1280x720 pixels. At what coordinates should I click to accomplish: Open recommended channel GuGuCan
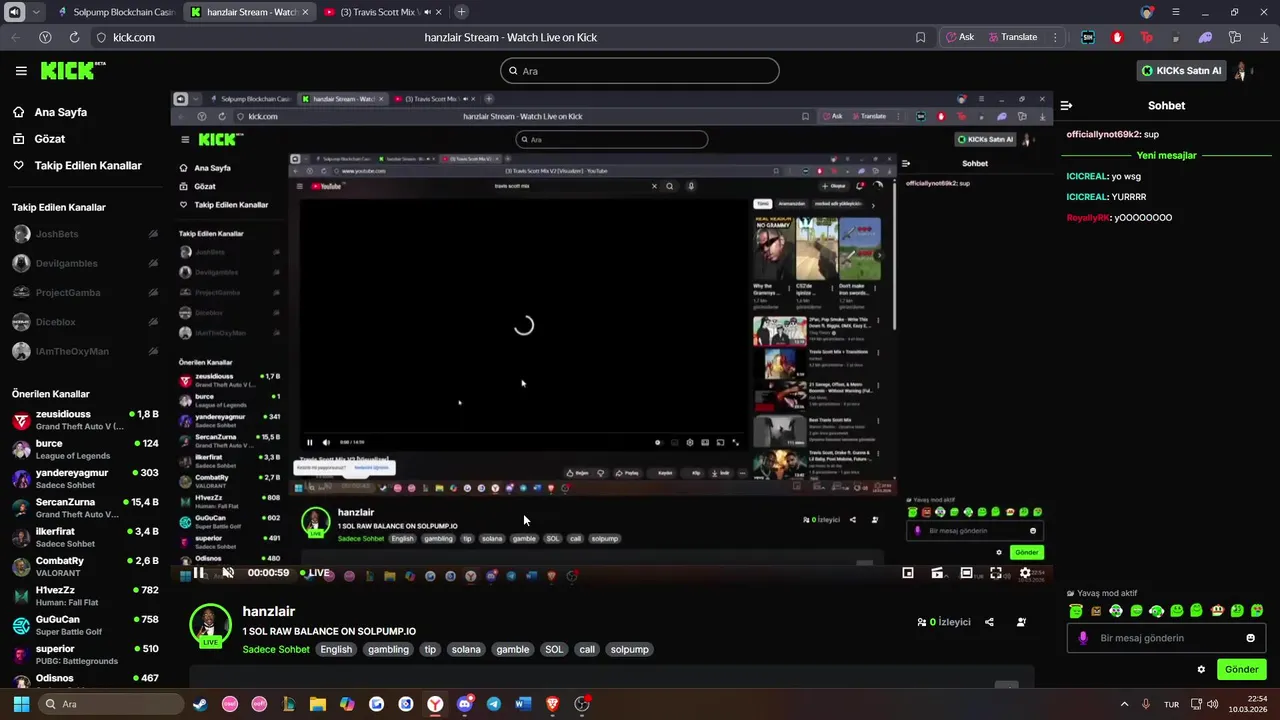85,625
